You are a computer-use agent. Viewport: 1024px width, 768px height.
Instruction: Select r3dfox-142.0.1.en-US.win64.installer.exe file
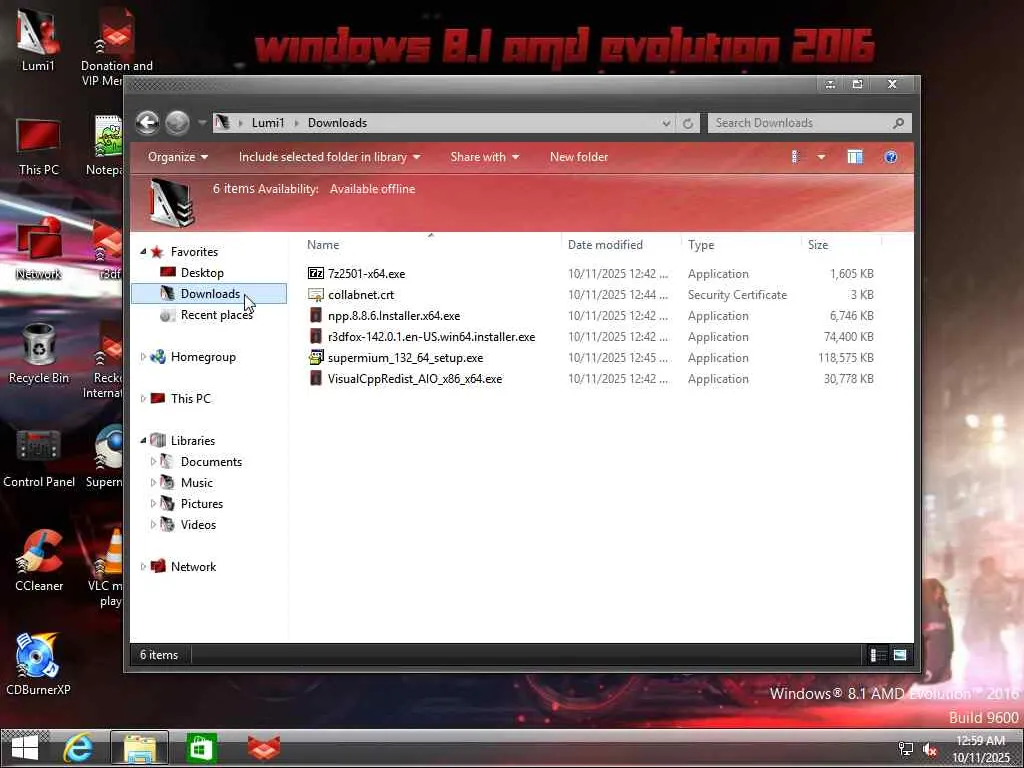point(431,336)
